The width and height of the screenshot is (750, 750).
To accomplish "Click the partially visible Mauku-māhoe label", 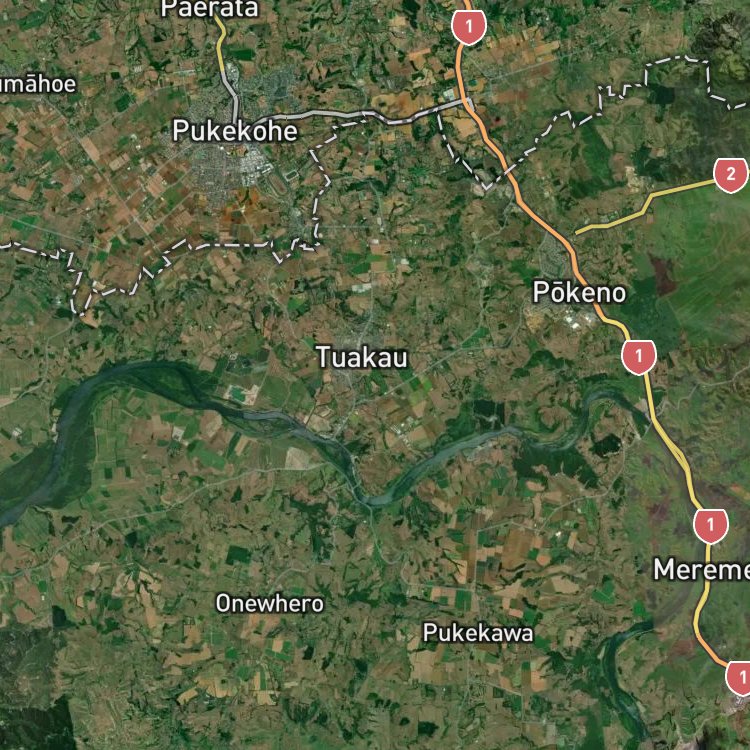I will 37,84.
